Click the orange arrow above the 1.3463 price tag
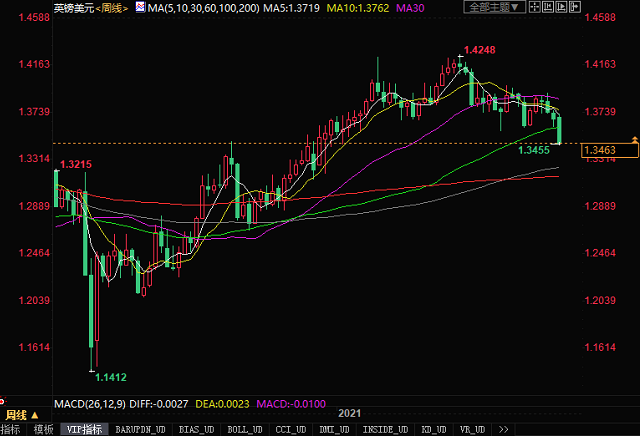Screen dimensions: 640x436 coord(634,138)
